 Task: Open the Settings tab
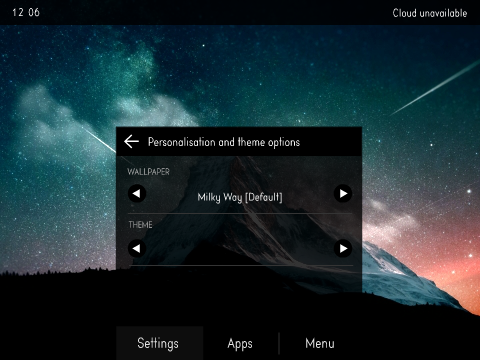(159, 343)
